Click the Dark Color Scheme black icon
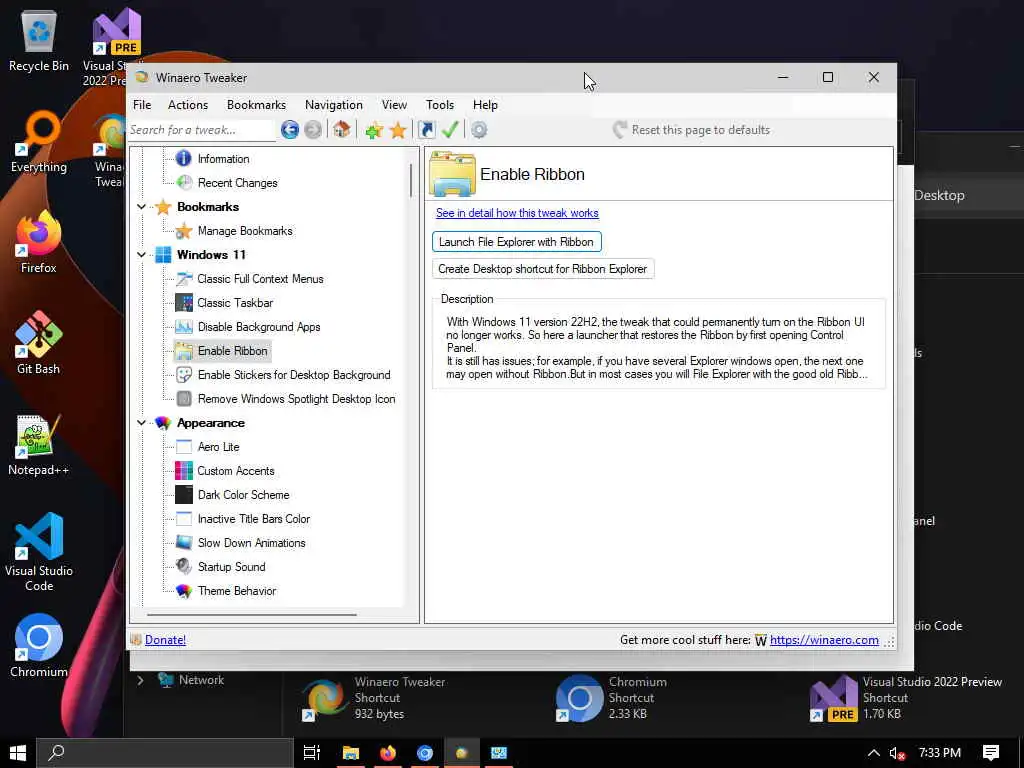This screenshot has width=1024, height=768. (184, 495)
